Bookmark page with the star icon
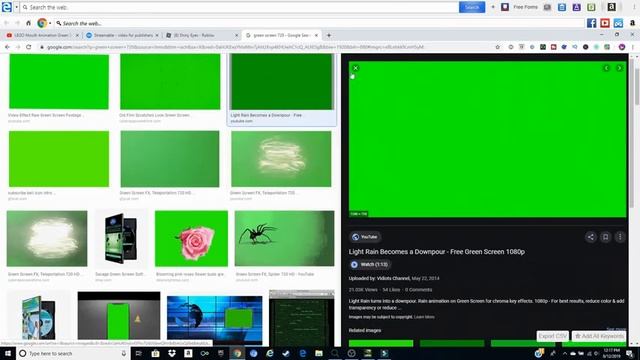Viewport: 640px width, 360px height. [498, 47]
